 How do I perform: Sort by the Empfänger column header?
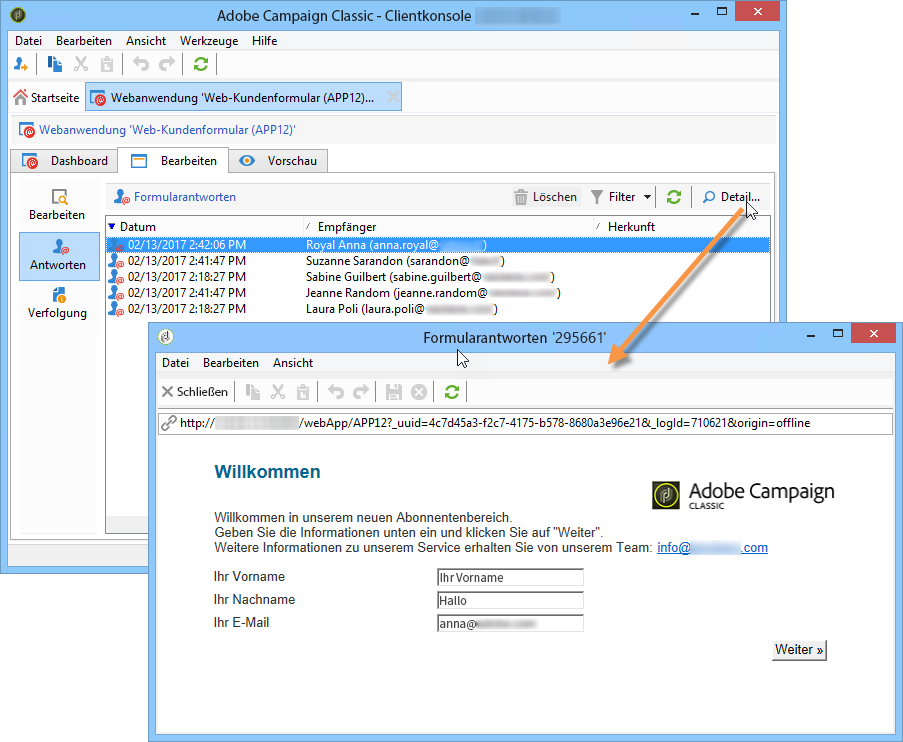click(448, 227)
